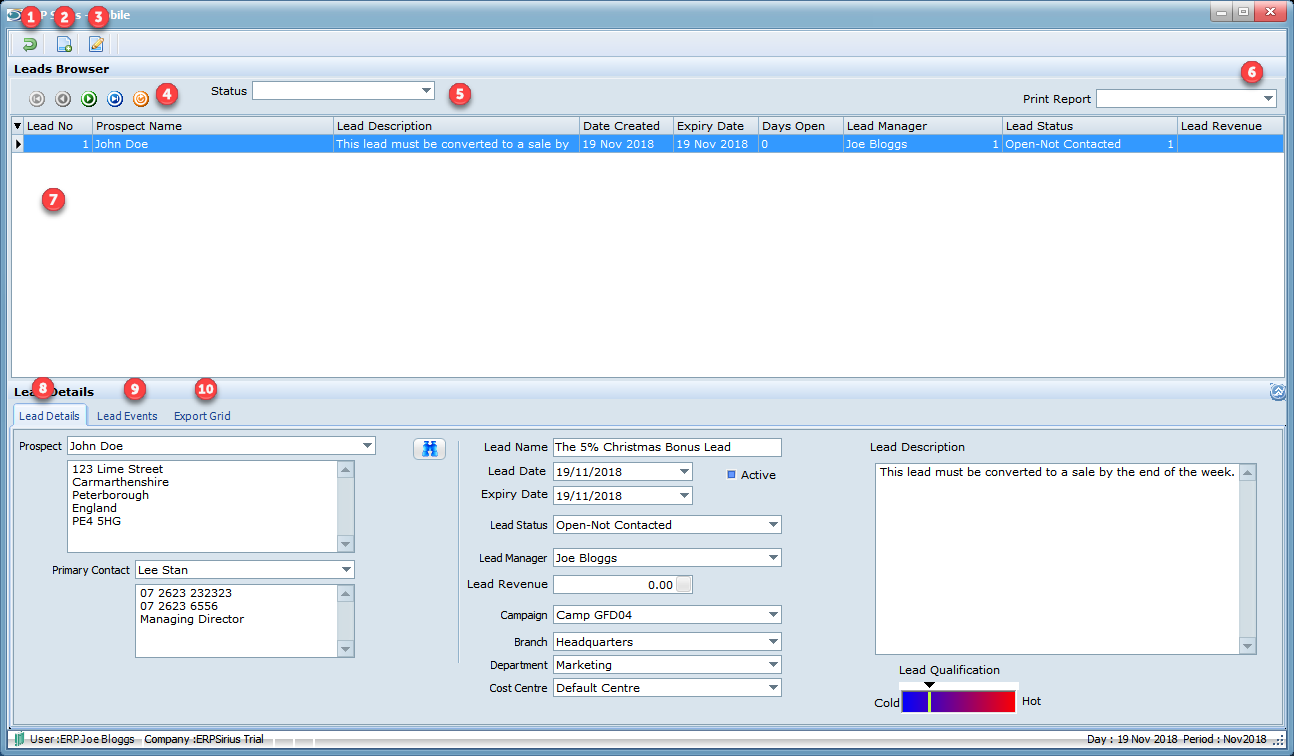This screenshot has width=1294, height=756.
Task: Open the Print Report dropdown
Action: 1268,99
